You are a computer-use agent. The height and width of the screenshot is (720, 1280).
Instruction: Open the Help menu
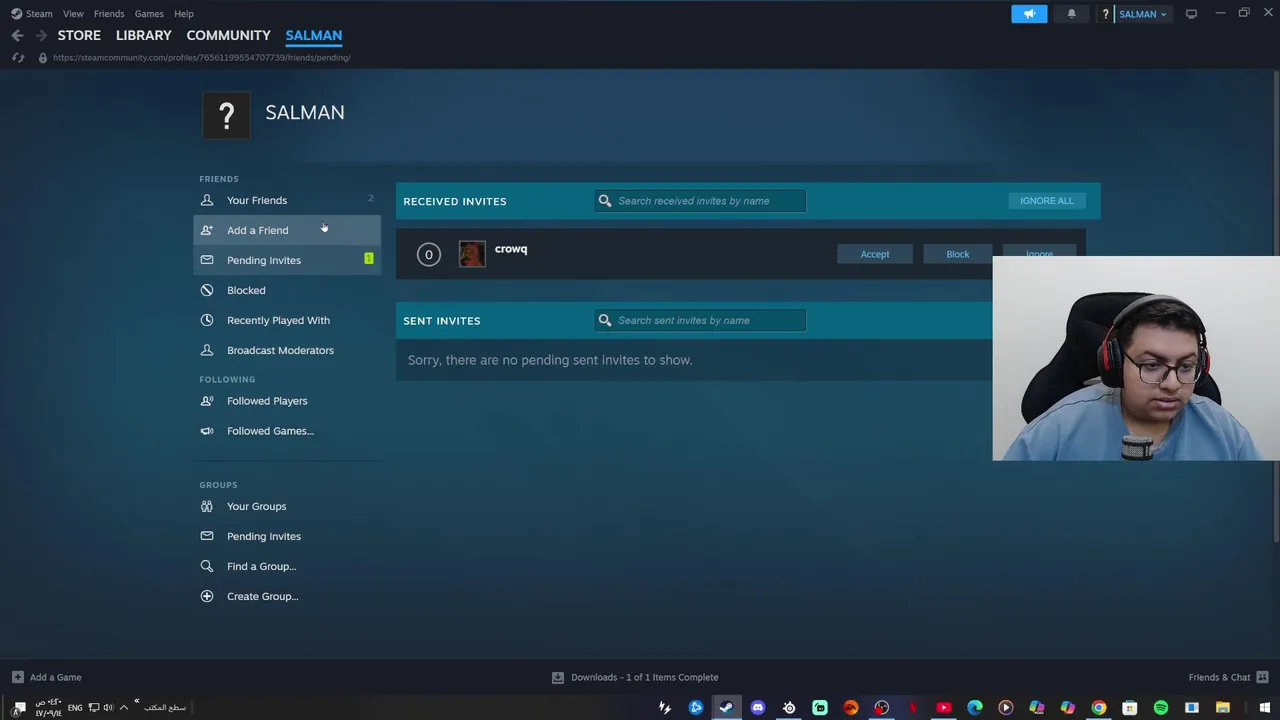click(x=184, y=14)
